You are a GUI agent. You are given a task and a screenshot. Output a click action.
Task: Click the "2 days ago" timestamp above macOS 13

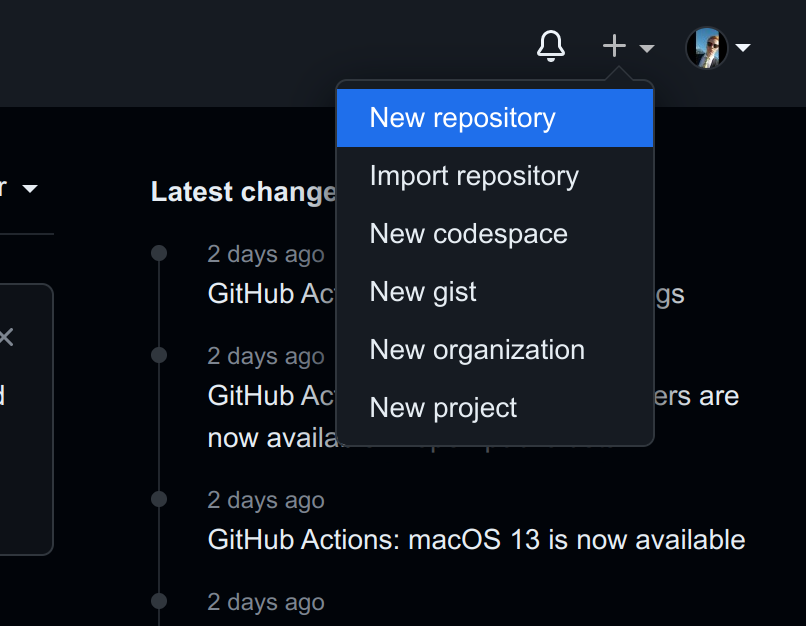pos(265,500)
